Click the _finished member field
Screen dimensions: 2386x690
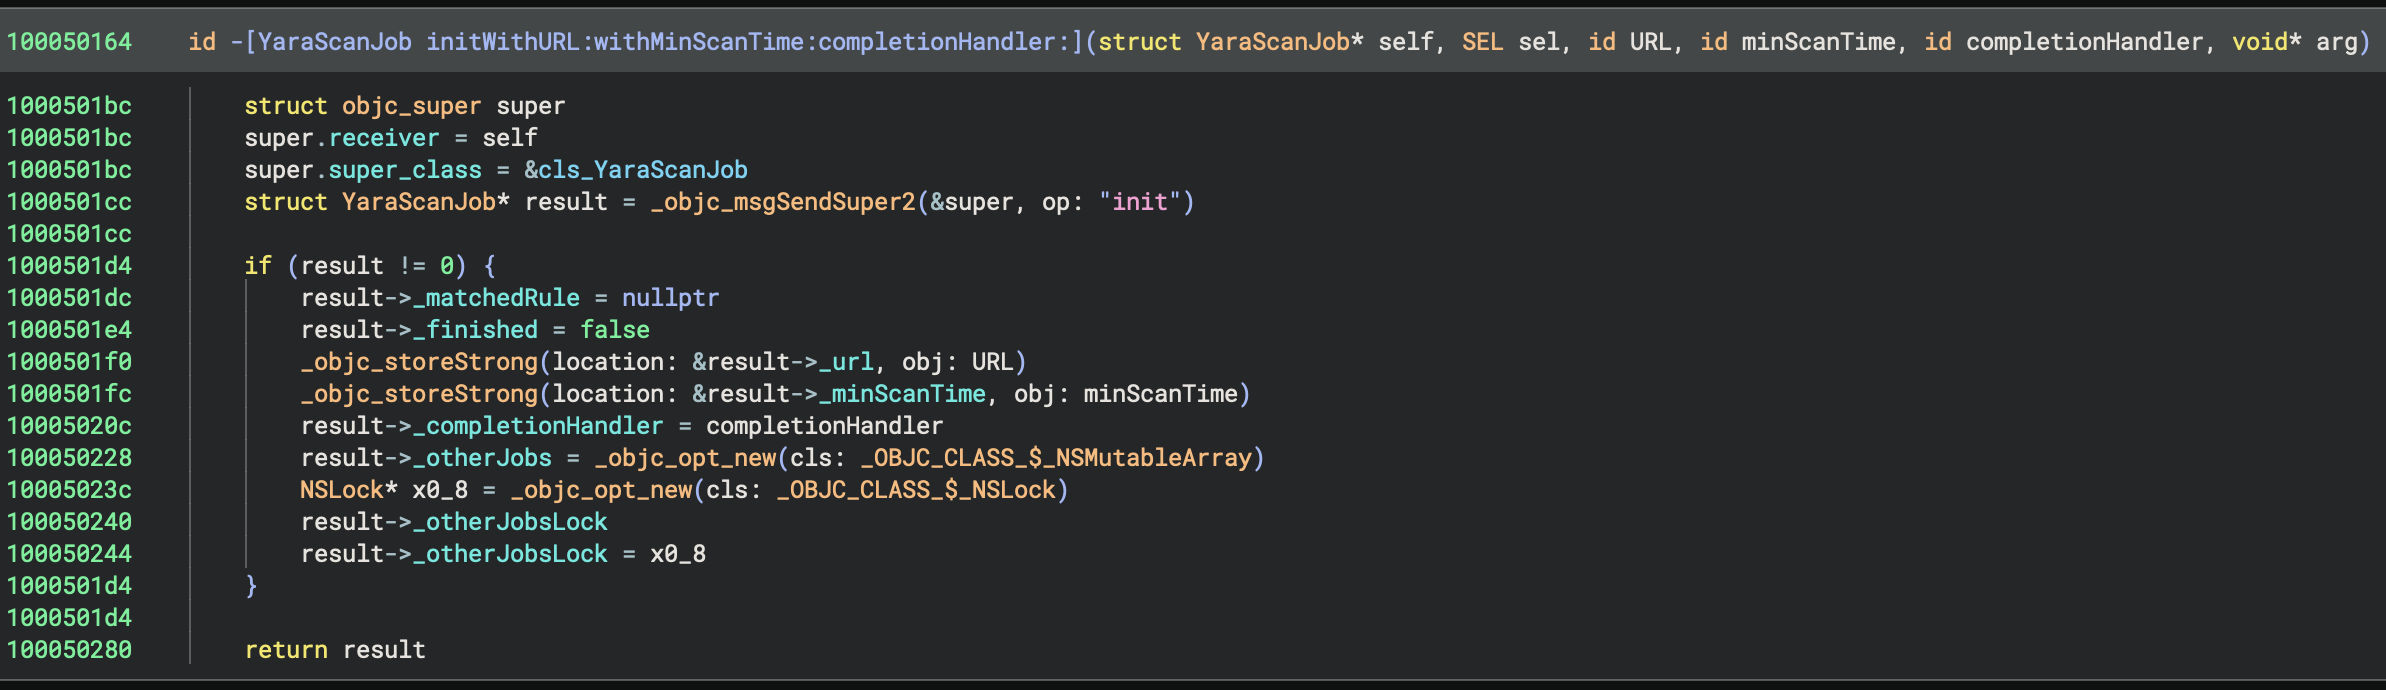point(475,330)
